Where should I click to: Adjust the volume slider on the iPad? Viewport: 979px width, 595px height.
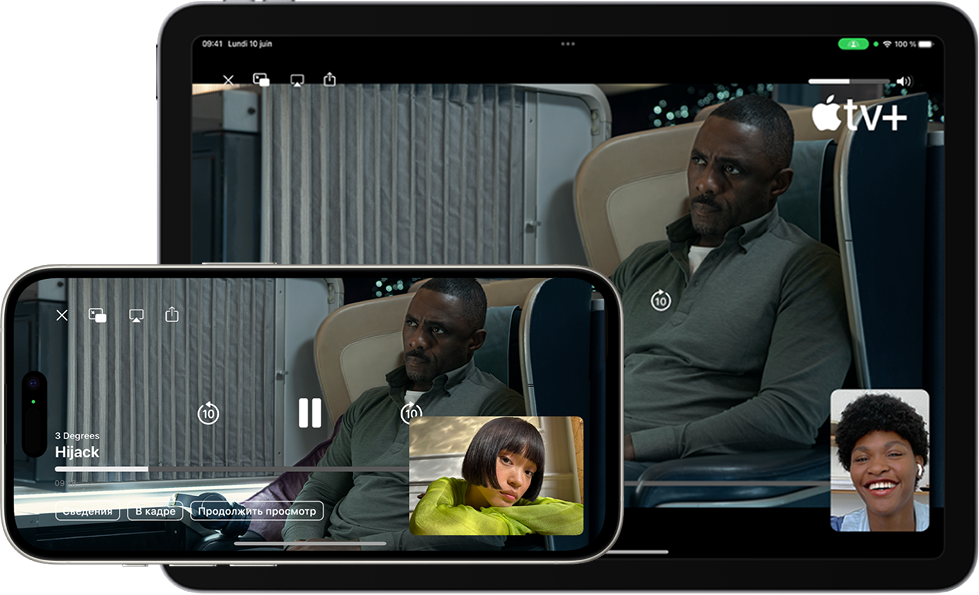click(x=849, y=81)
